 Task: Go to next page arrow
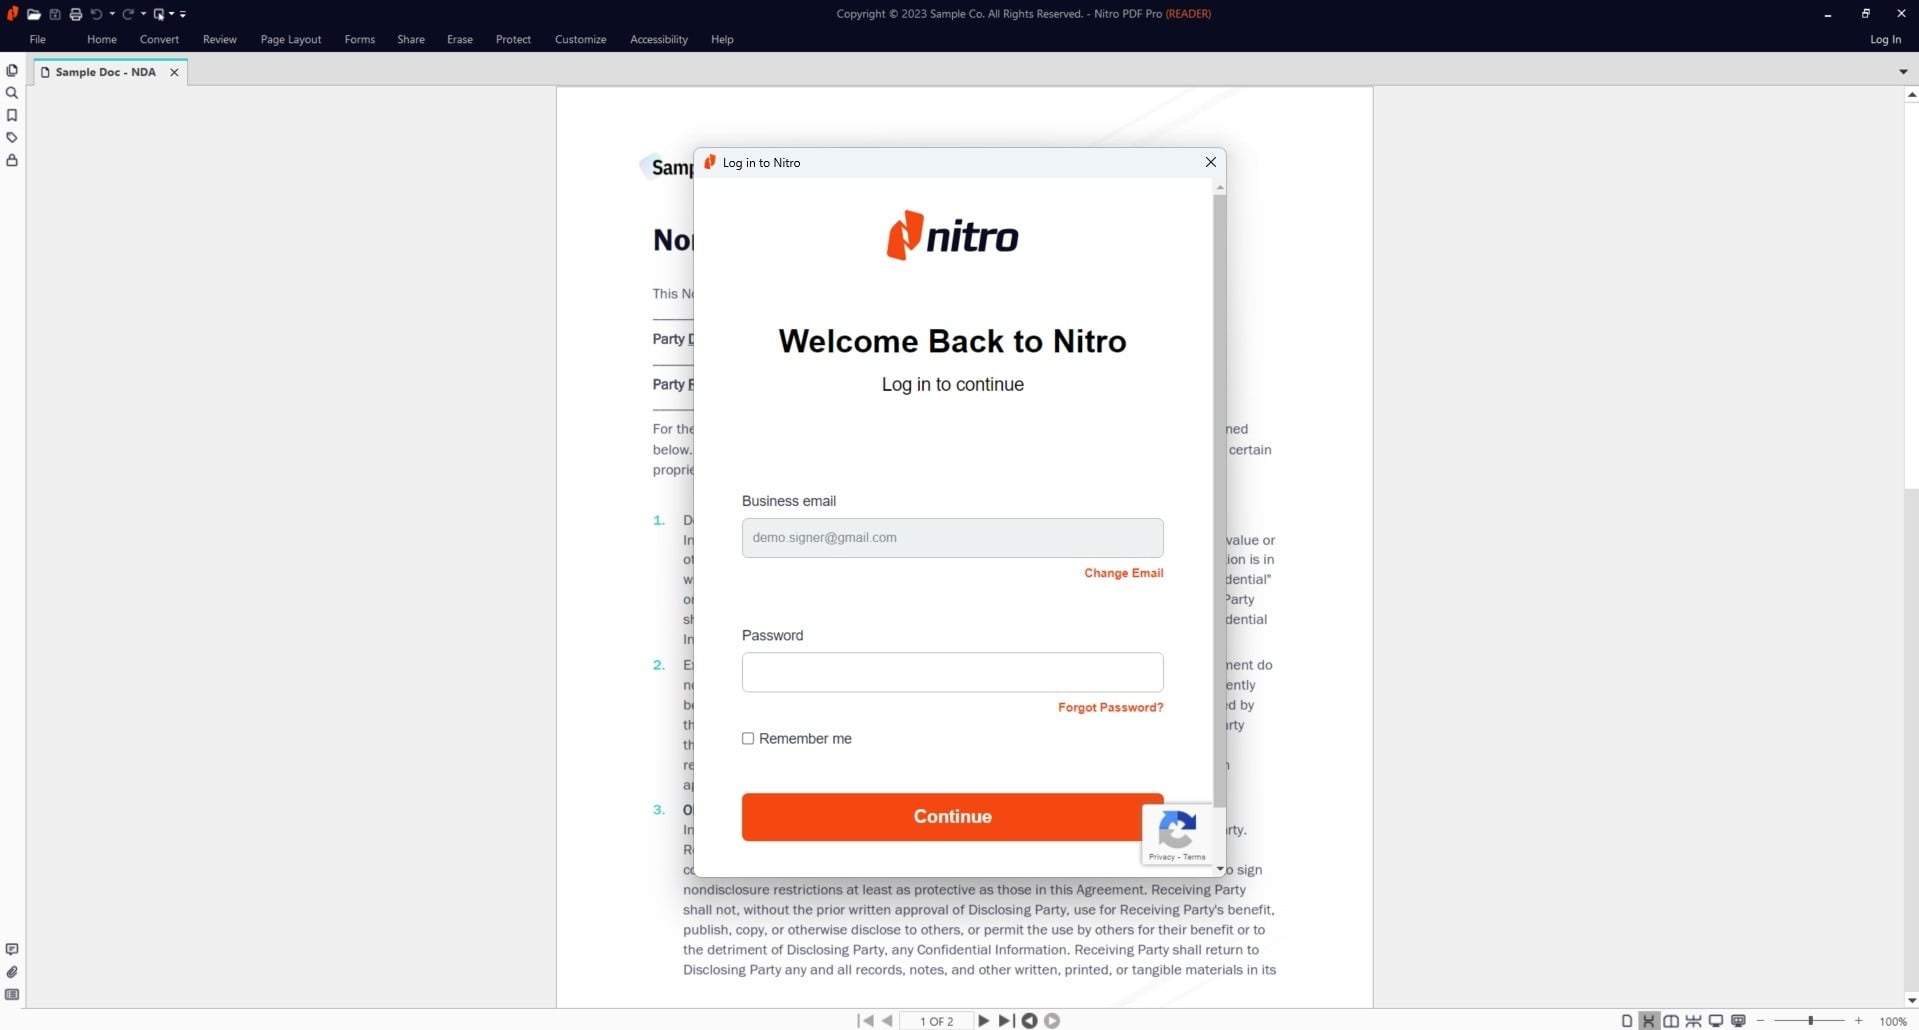pos(984,1020)
